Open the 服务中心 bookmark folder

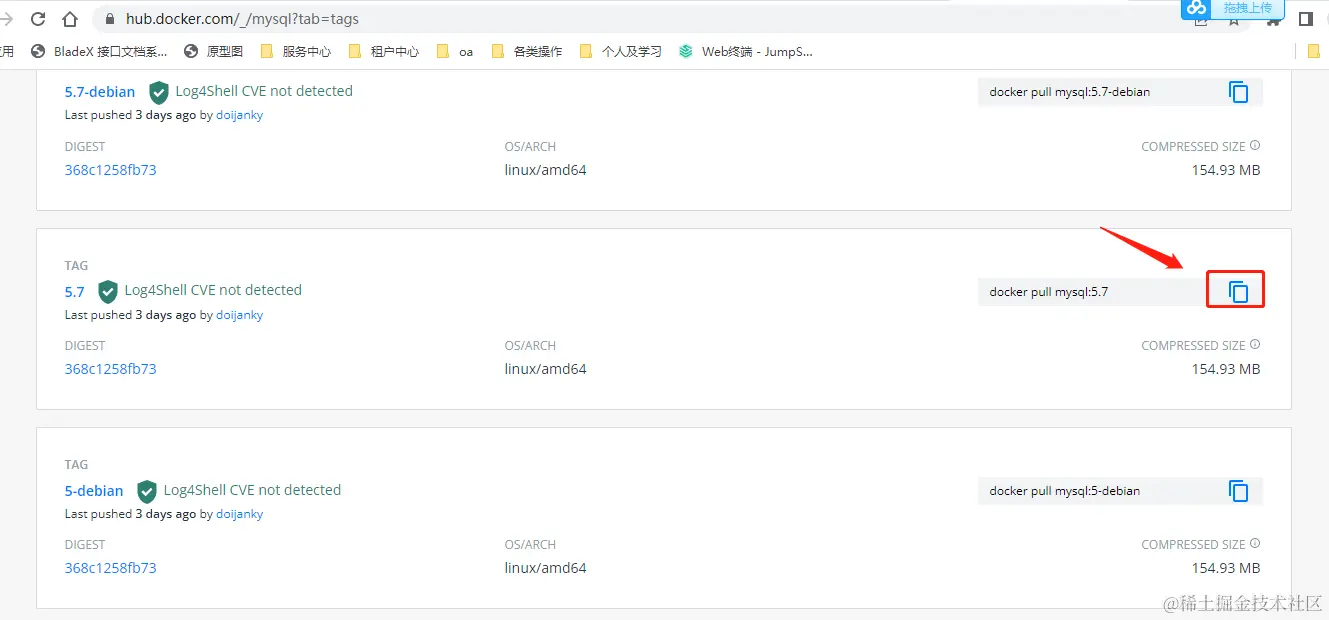(296, 51)
